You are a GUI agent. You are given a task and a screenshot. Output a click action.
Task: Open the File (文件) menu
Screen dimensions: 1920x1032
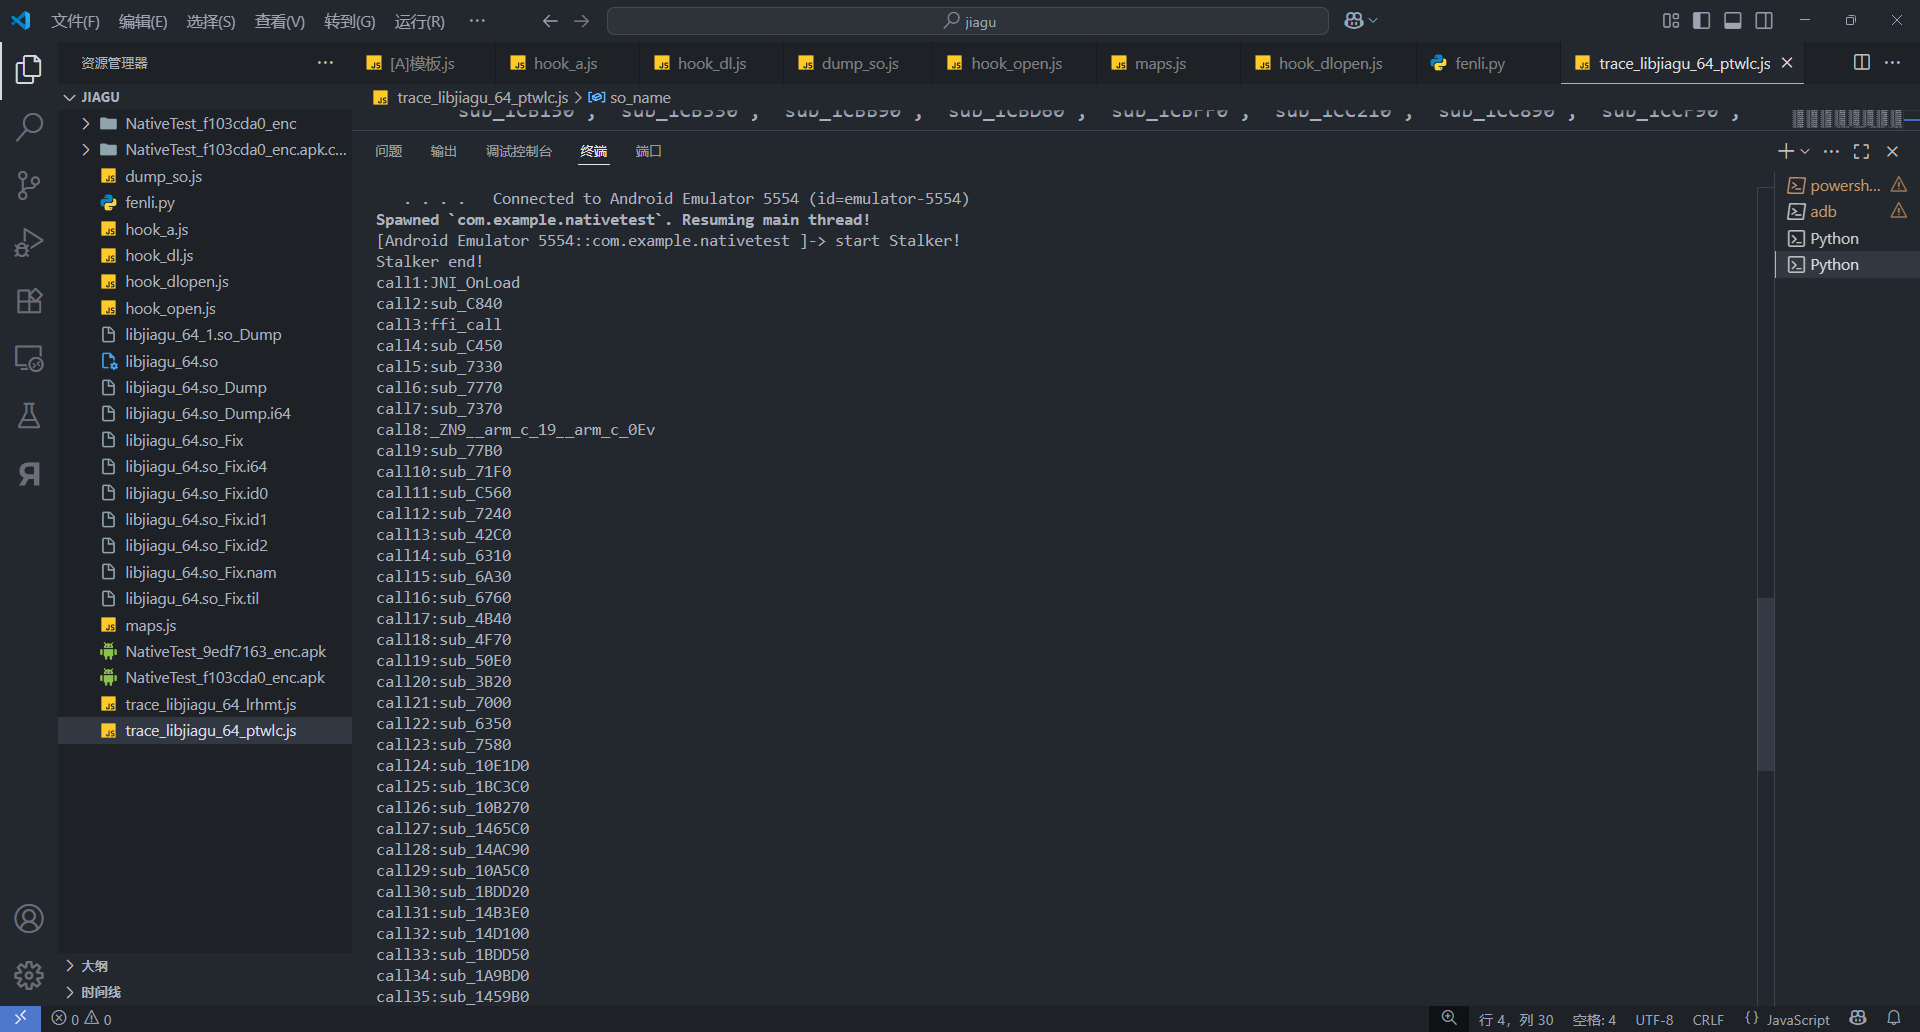tap(76, 21)
